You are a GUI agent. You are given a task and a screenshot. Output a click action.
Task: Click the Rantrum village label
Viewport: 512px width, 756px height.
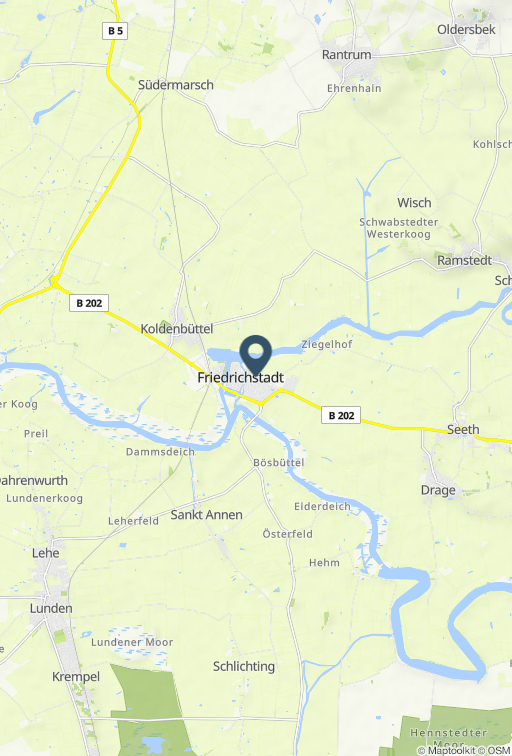[347, 54]
